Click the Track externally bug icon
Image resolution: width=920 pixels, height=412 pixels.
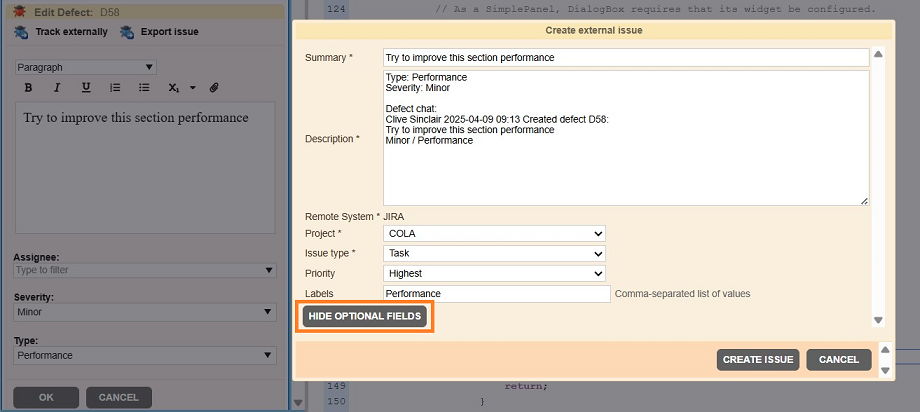pyautogui.click(x=22, y=32)
